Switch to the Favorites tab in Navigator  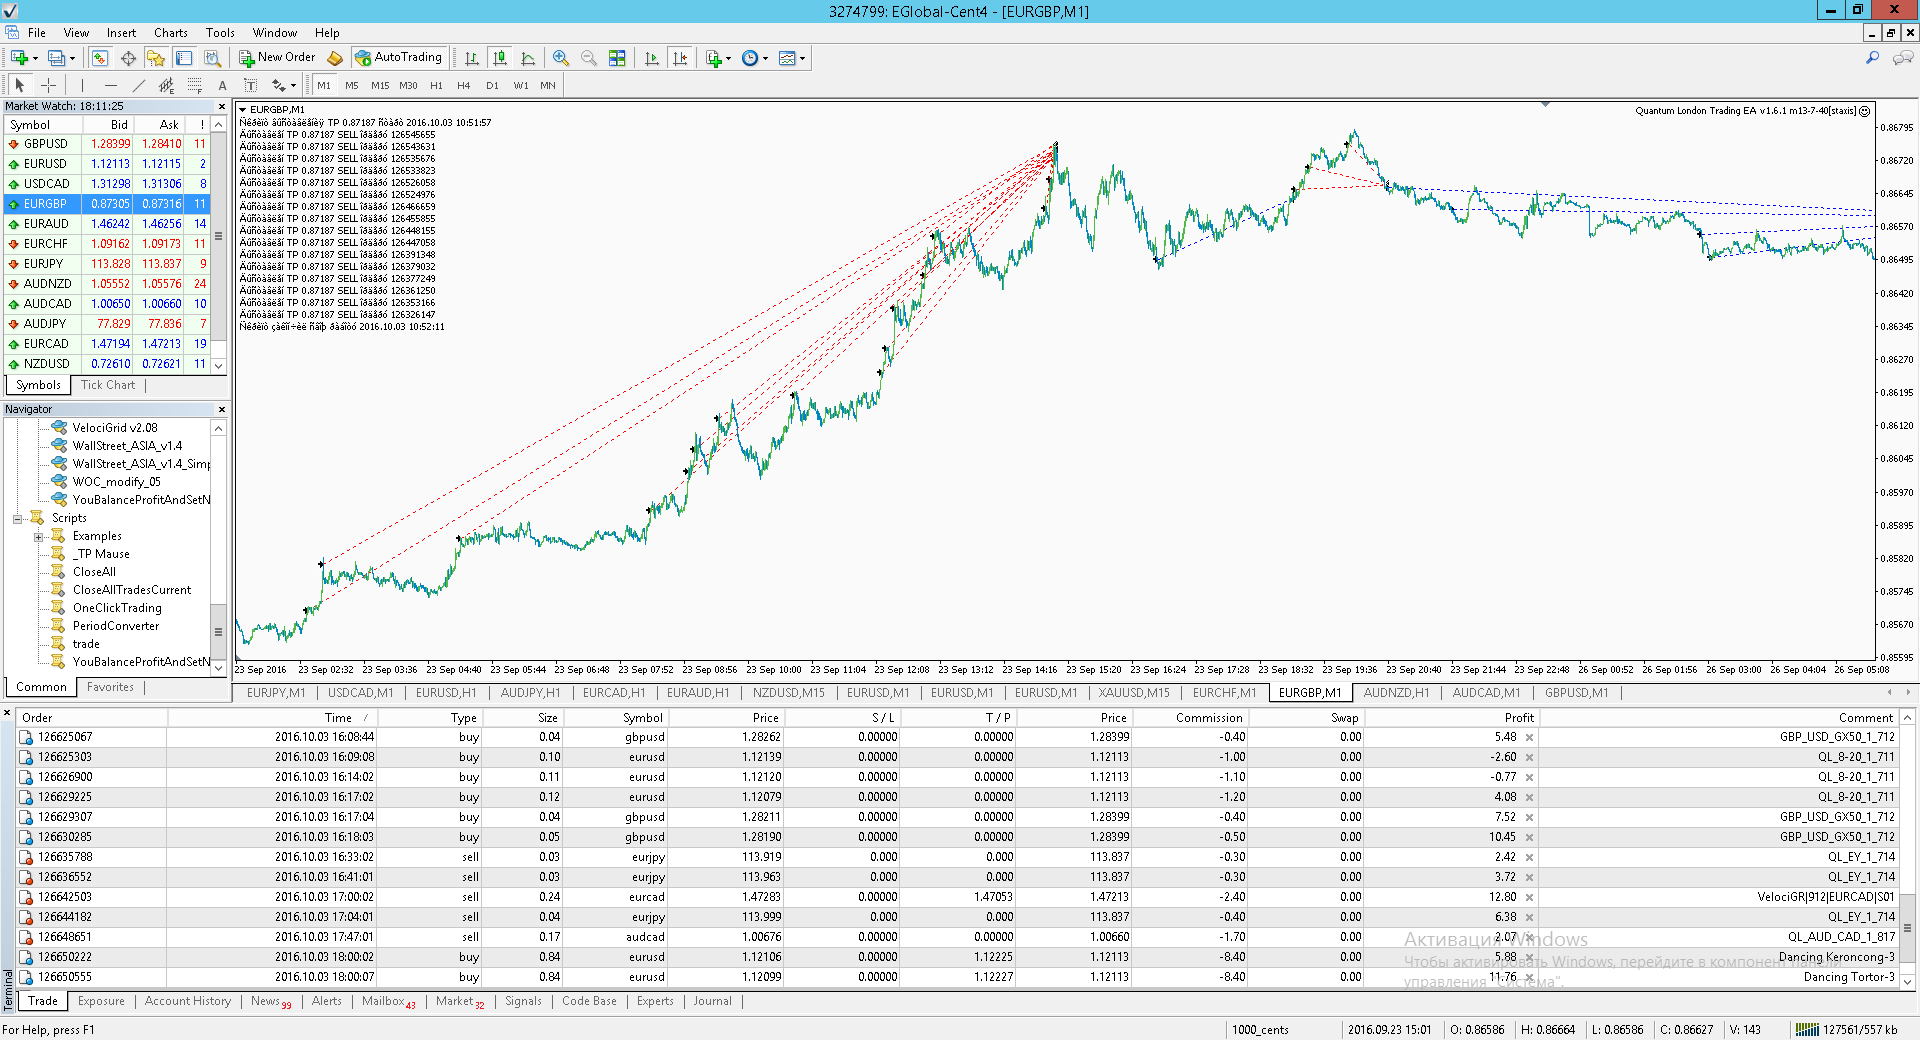coord(110,687)
